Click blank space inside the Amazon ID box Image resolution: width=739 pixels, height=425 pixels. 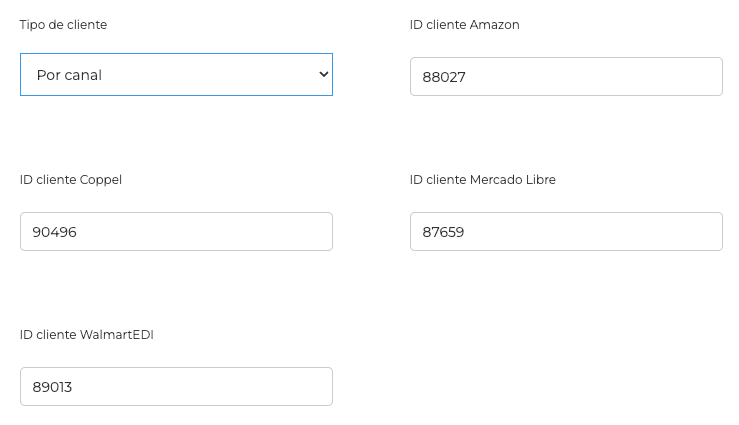coord(594,76)
